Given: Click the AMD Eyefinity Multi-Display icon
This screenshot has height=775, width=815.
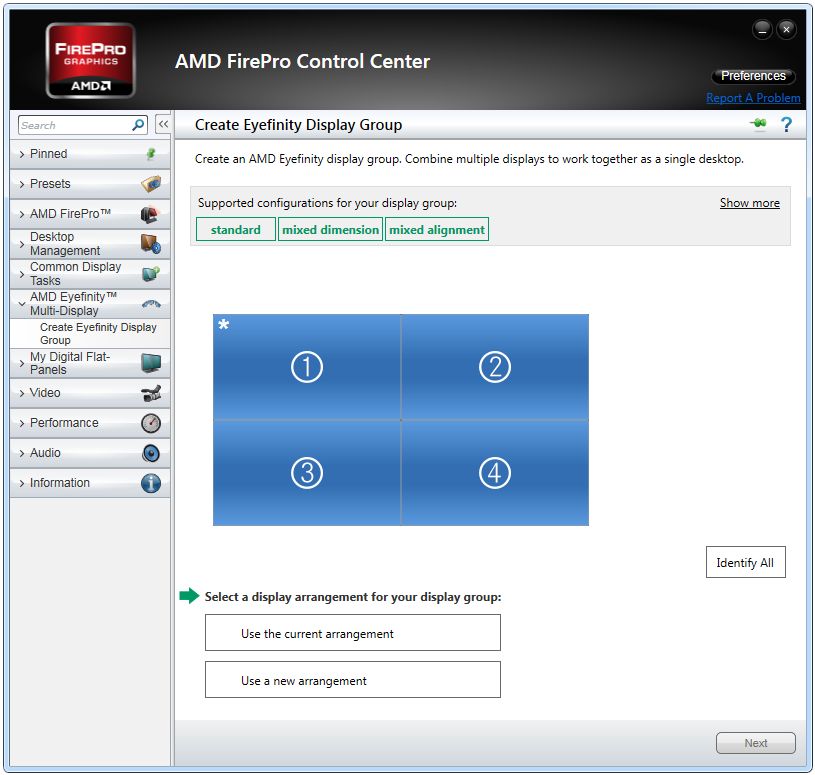Looking at the screenshot, I should click(x=151, y=304).
